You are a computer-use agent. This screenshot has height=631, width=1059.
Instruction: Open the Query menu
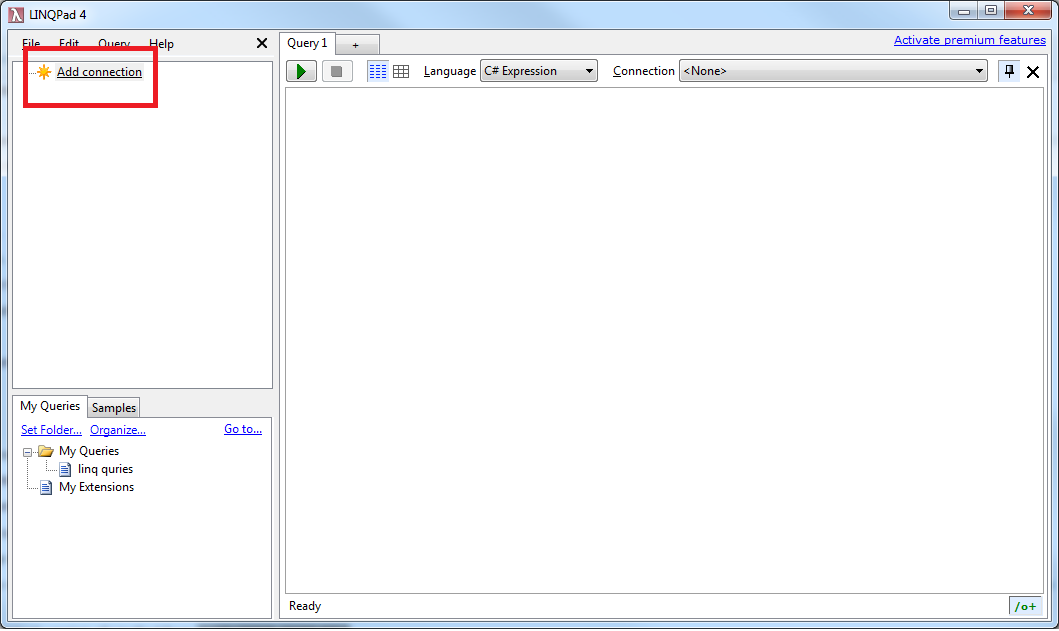114,44
